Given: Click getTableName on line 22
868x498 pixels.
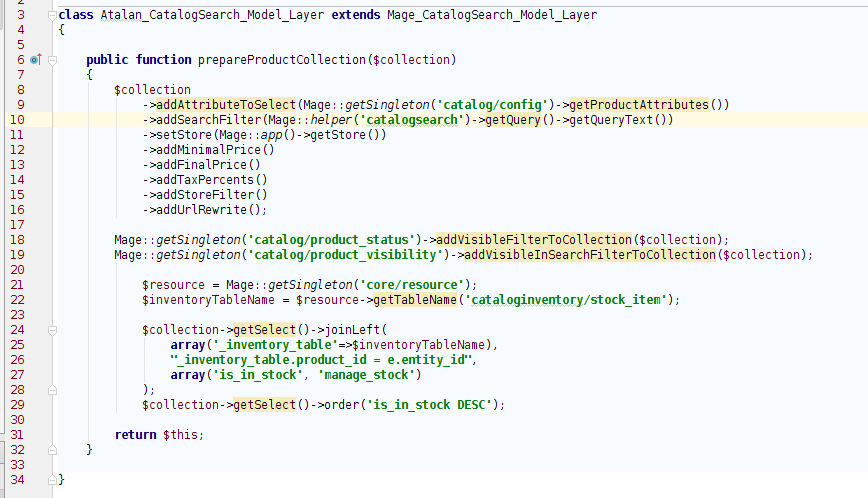Looking at the screenshot, I should tap(415, 299).
